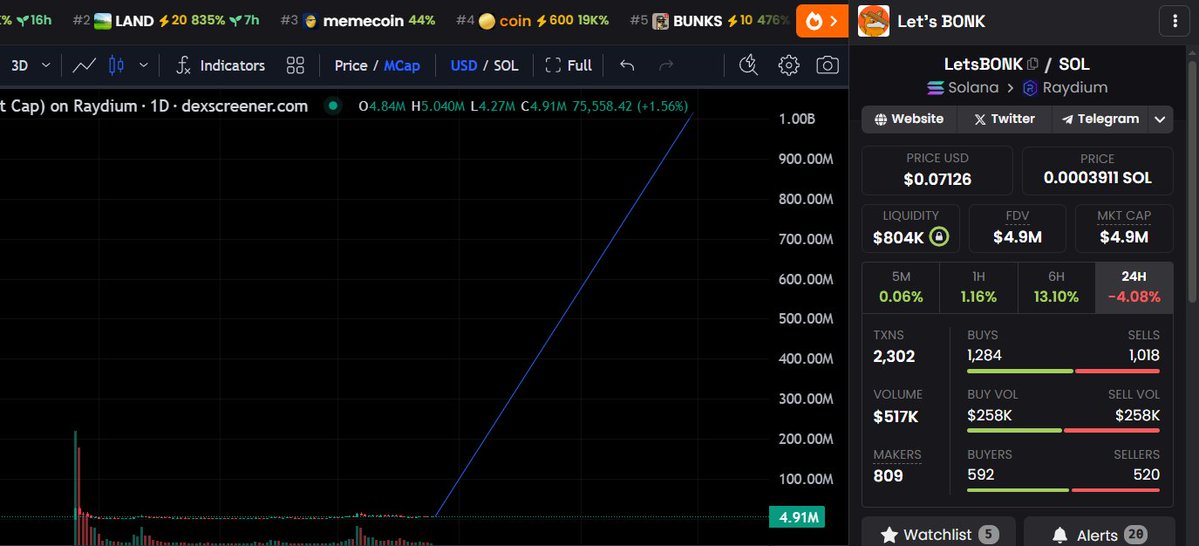Open the #5 BUNKS trending token
1199x546 pixels.
coord(710,21)
